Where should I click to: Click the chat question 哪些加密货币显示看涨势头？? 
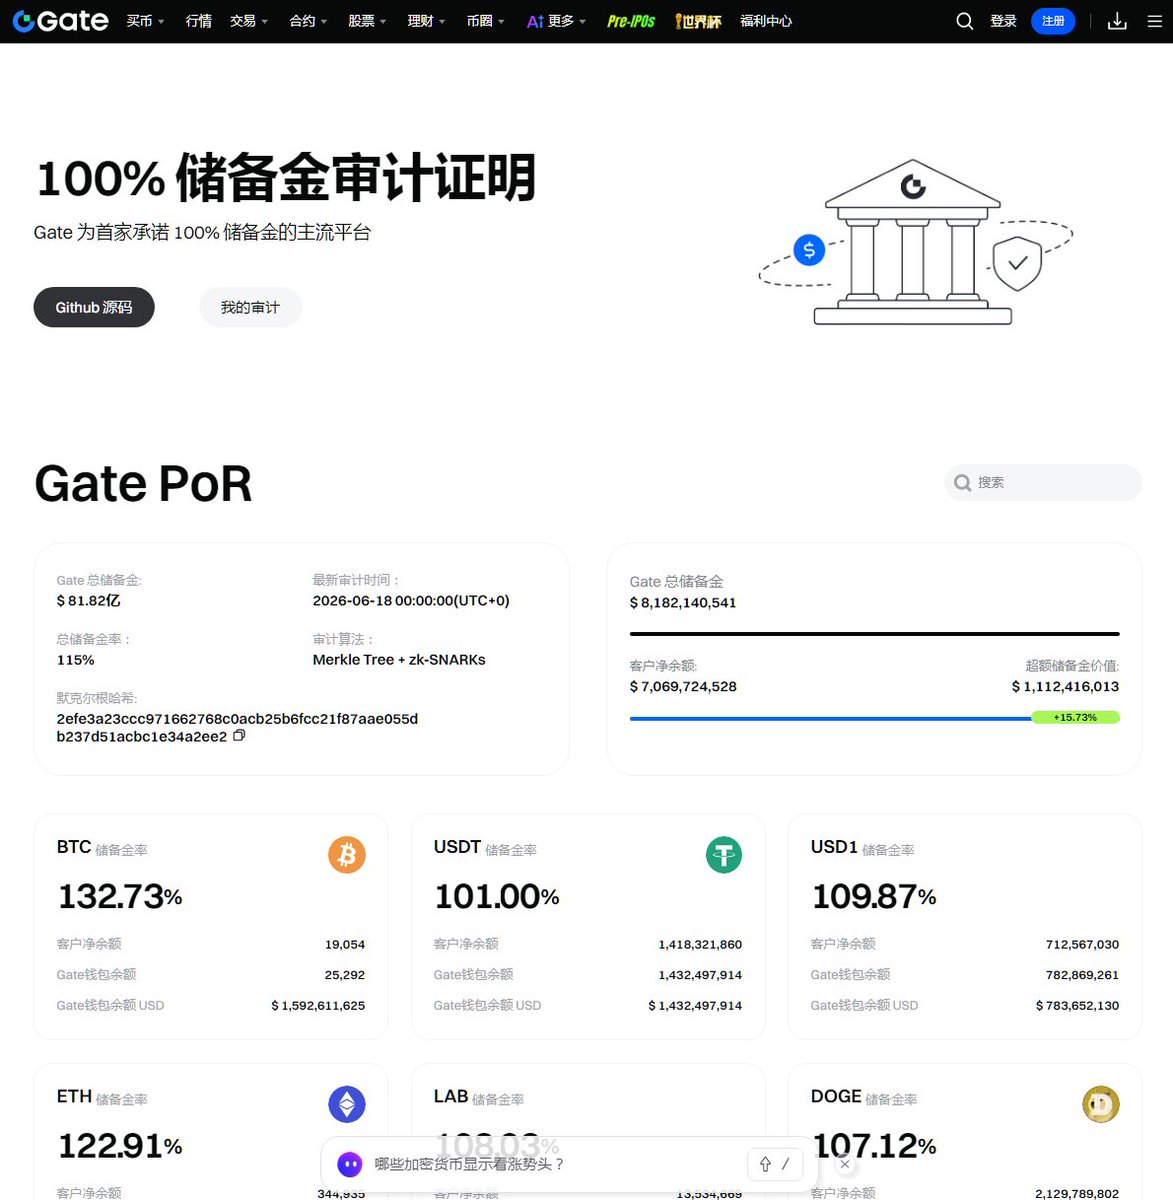470,1164
